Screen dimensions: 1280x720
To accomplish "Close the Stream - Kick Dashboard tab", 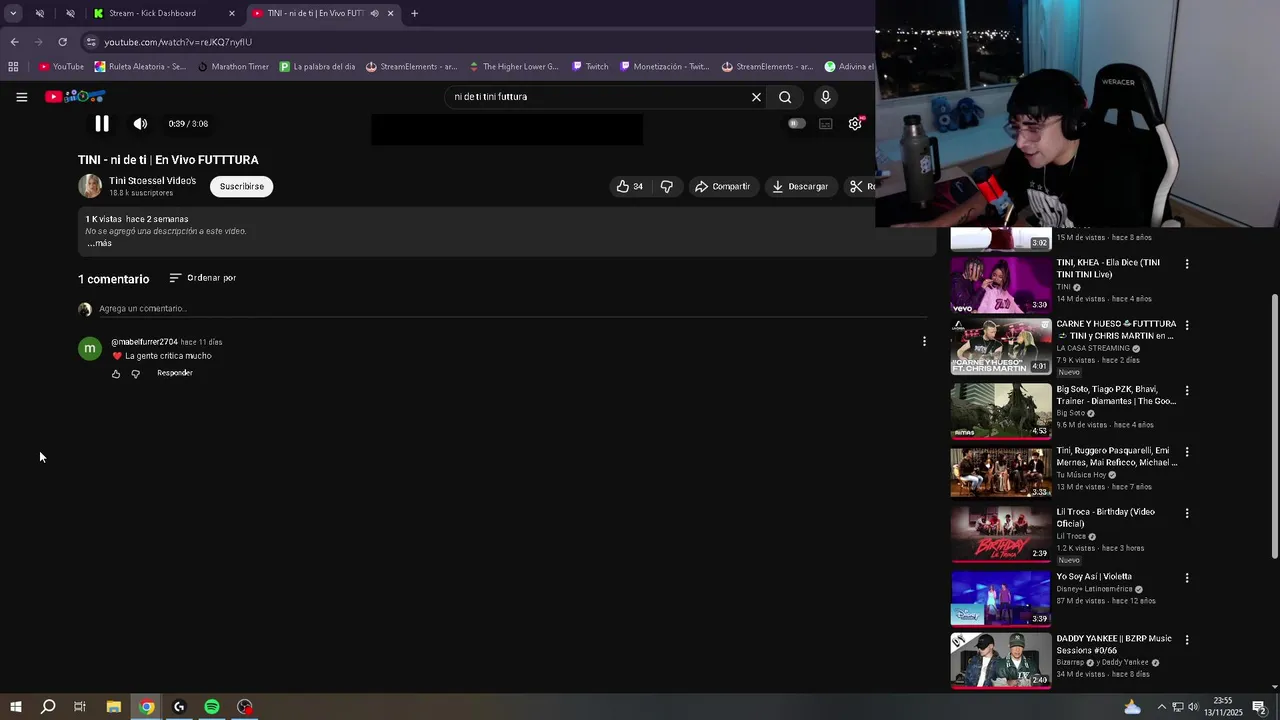I will 232,13.
